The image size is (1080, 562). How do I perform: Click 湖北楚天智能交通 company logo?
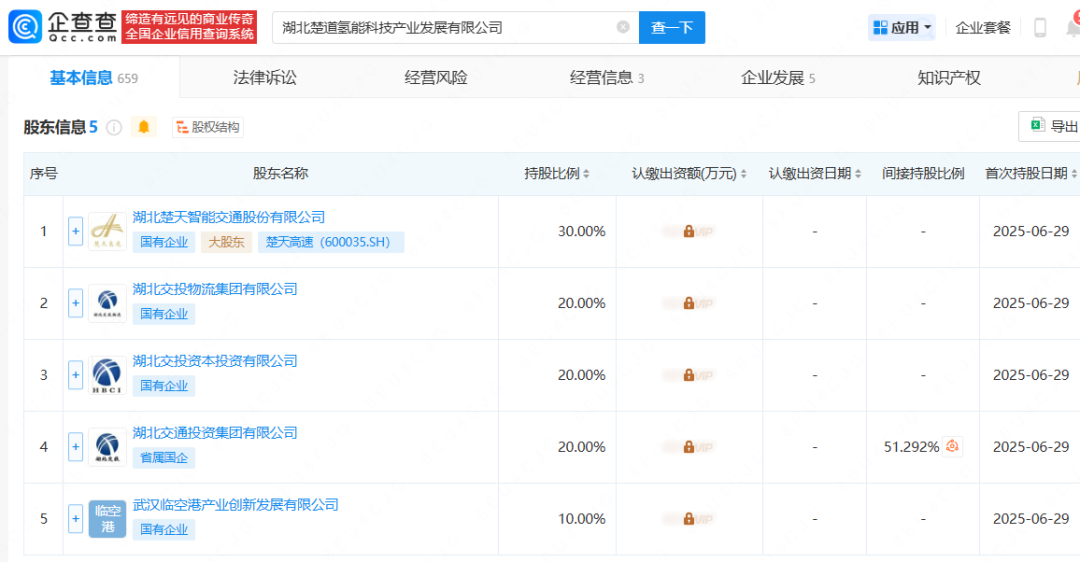click(107, 231)
